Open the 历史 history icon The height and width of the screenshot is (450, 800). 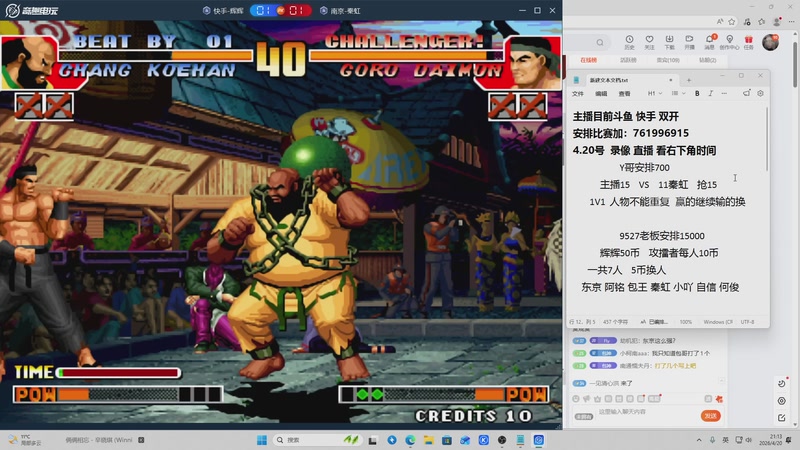click(x=630, y=42)
